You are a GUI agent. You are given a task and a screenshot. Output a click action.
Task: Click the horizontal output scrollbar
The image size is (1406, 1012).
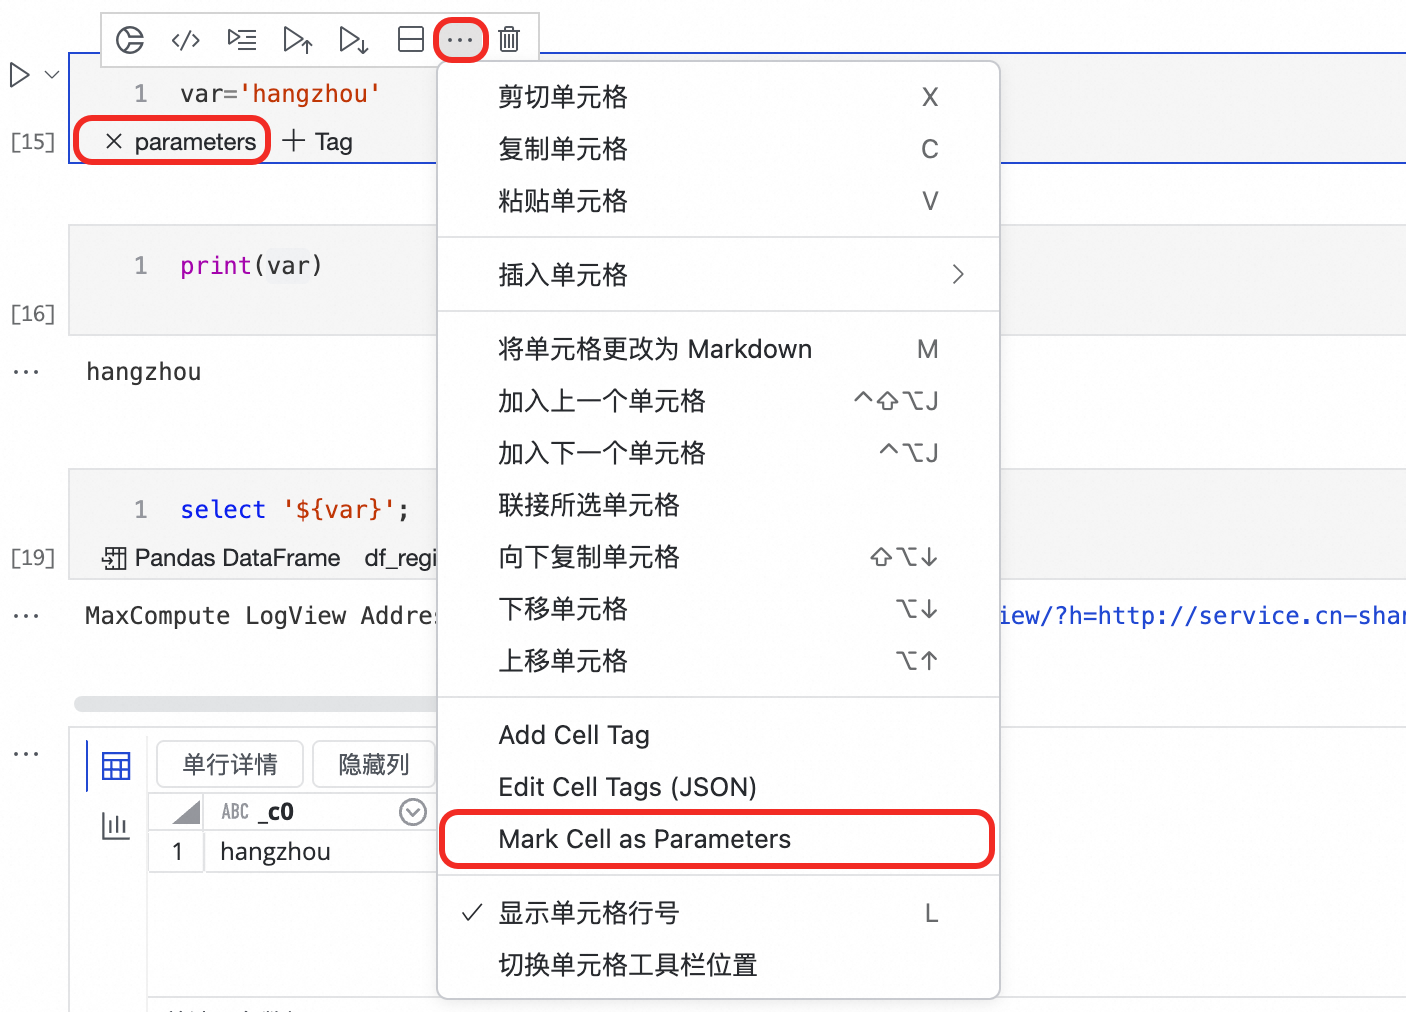click(256, 704)
